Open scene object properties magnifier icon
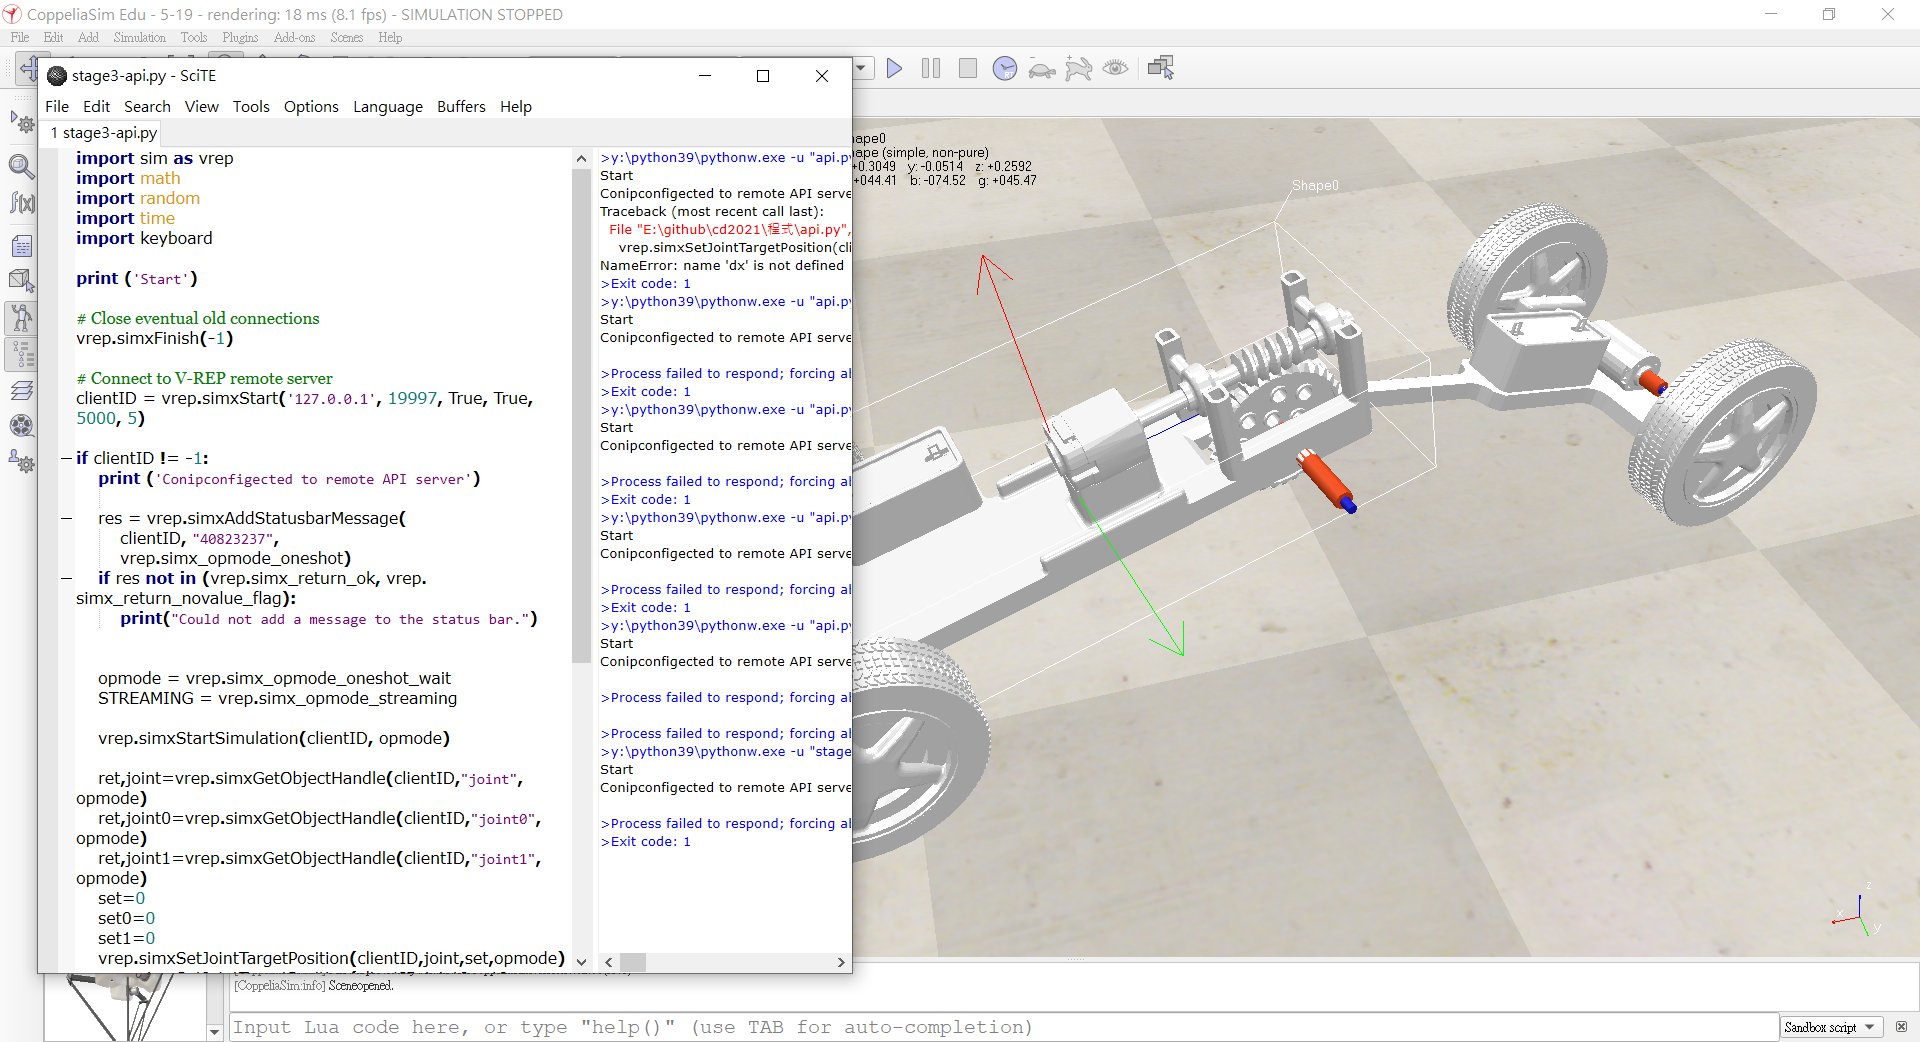Screen dimensions: 1920x1042 (x=22, y=165)
